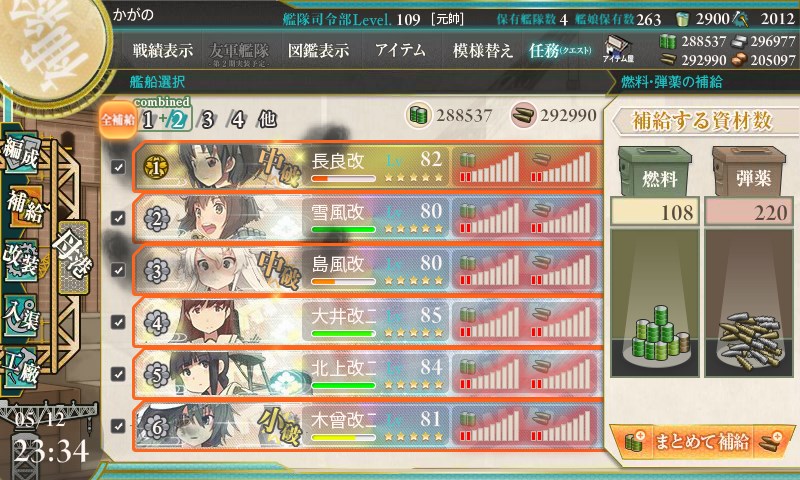Viewport: 800px width, 480px height.
Task: Open the 図鑑表示 encyclopedia menu
Action: click(x=318, y=50)
